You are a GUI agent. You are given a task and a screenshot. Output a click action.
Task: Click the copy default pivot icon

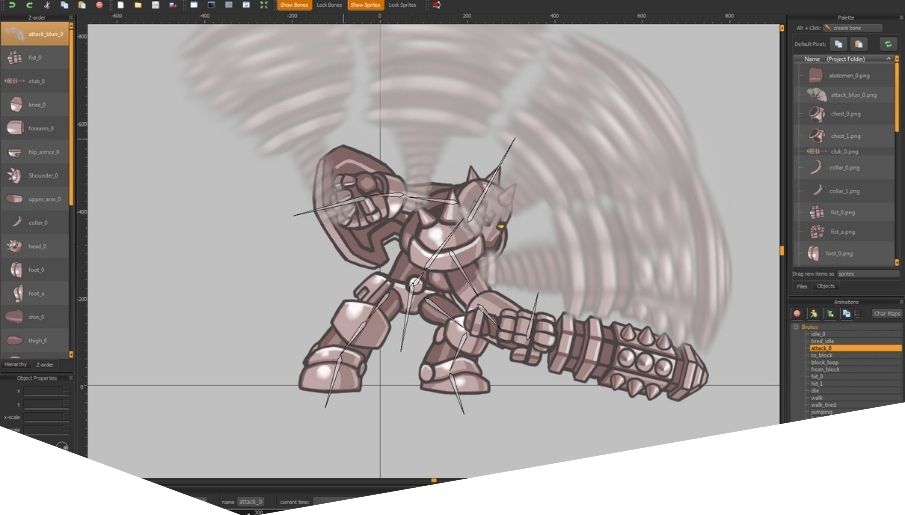click(838, 44)
